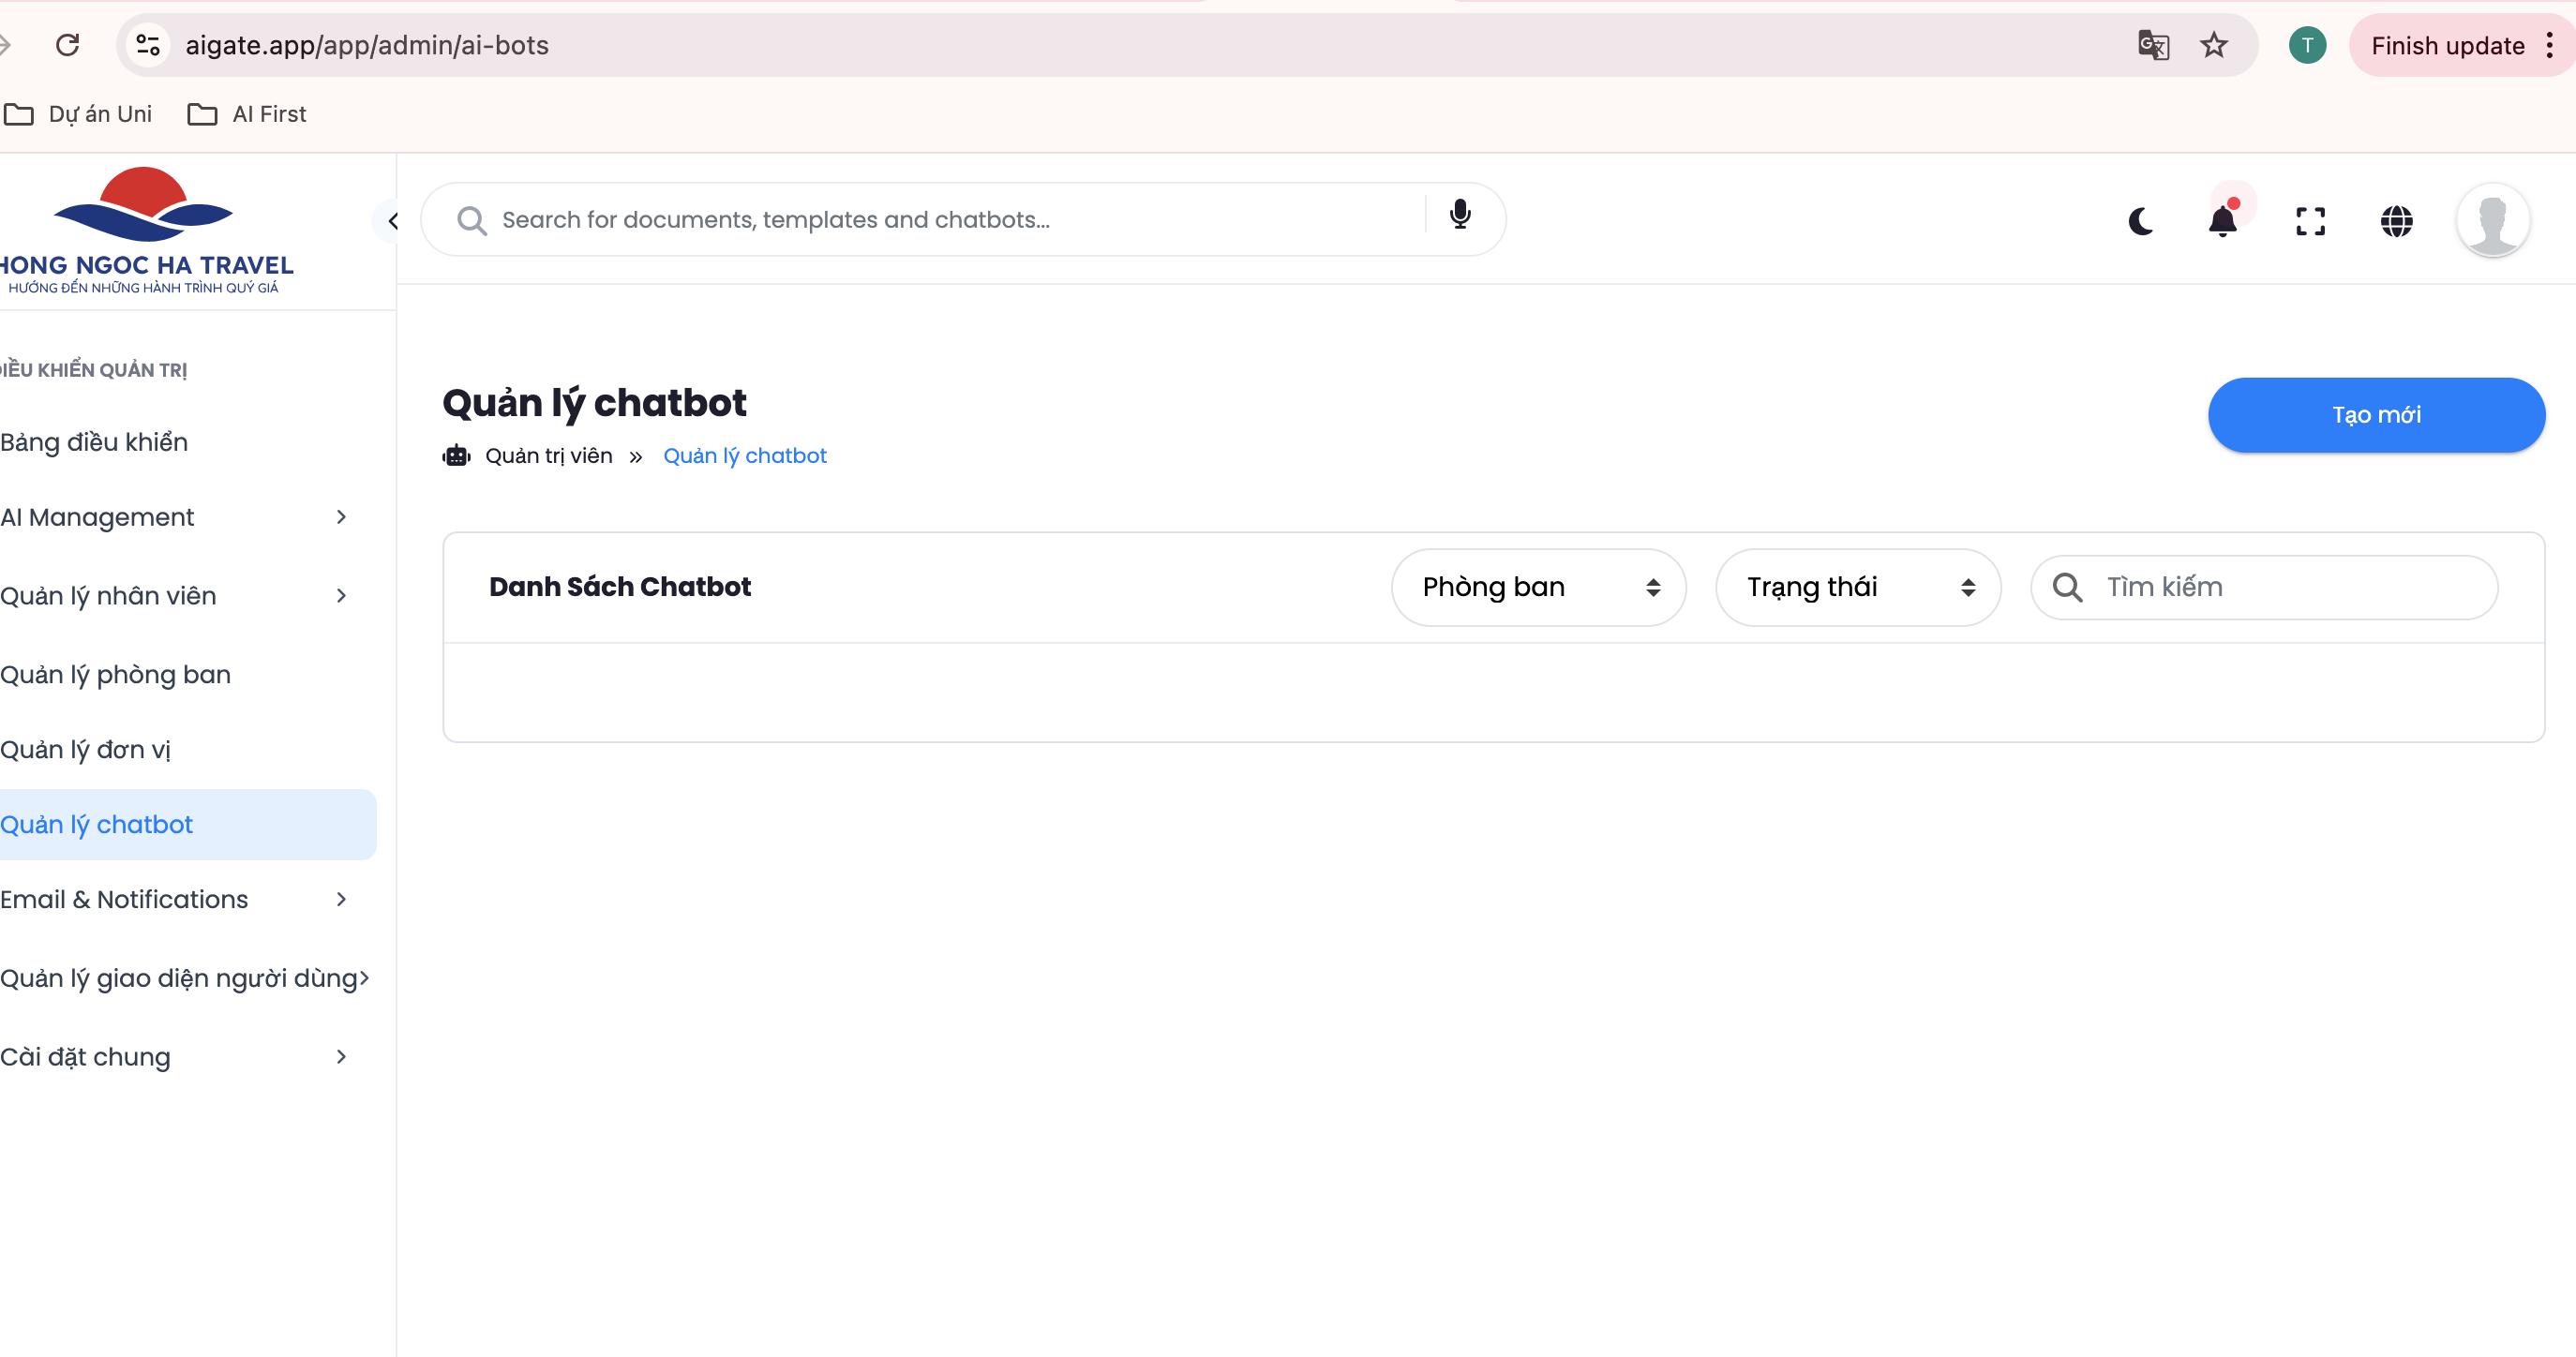This screenshot has width=2576, height=1357.
Task: Click the Tìm kiếm search field
Action: (2290, 587)
